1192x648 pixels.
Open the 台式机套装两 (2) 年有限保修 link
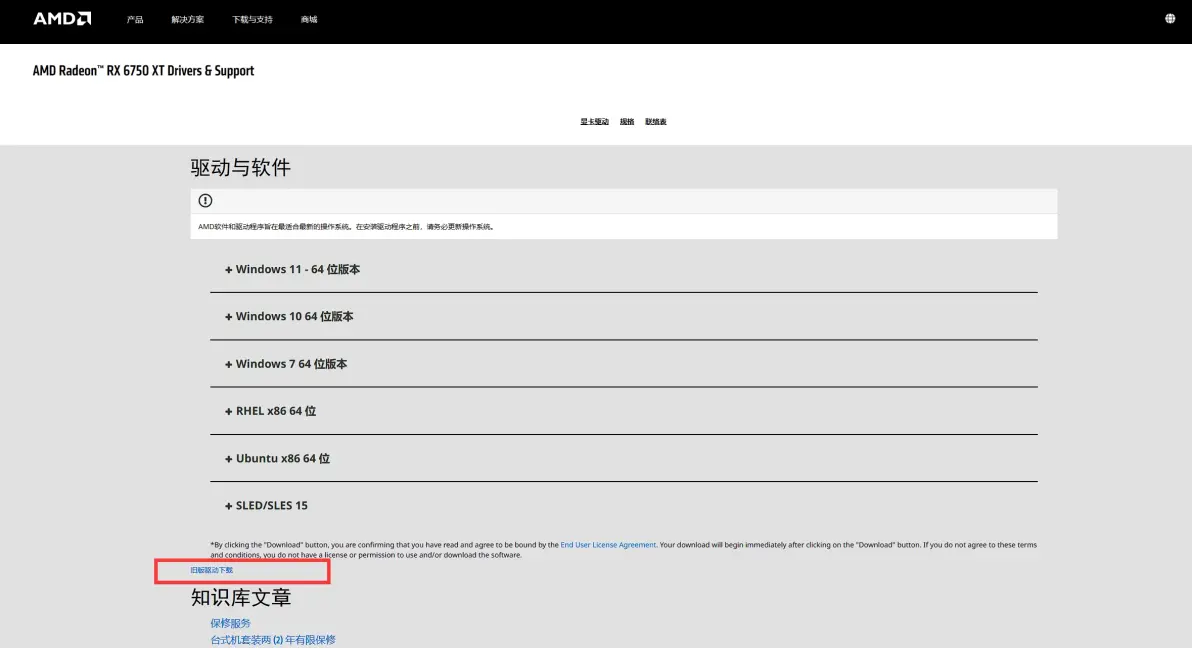pyautogui.click(x=273, y=640)
